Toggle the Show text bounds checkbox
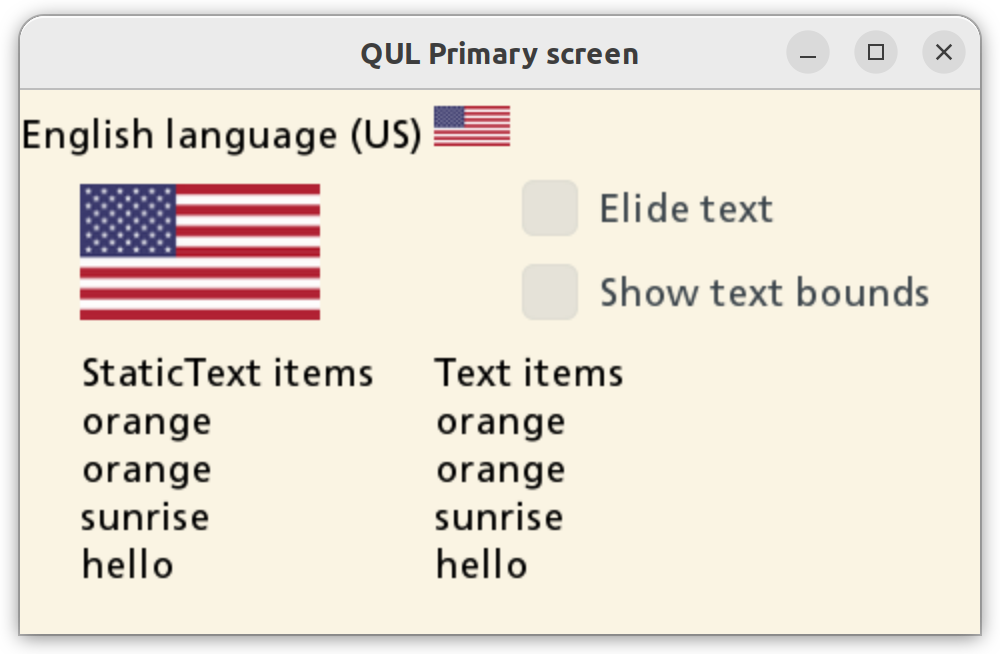This screenshot has width=1000, height=654. click(x=550, y=292)
